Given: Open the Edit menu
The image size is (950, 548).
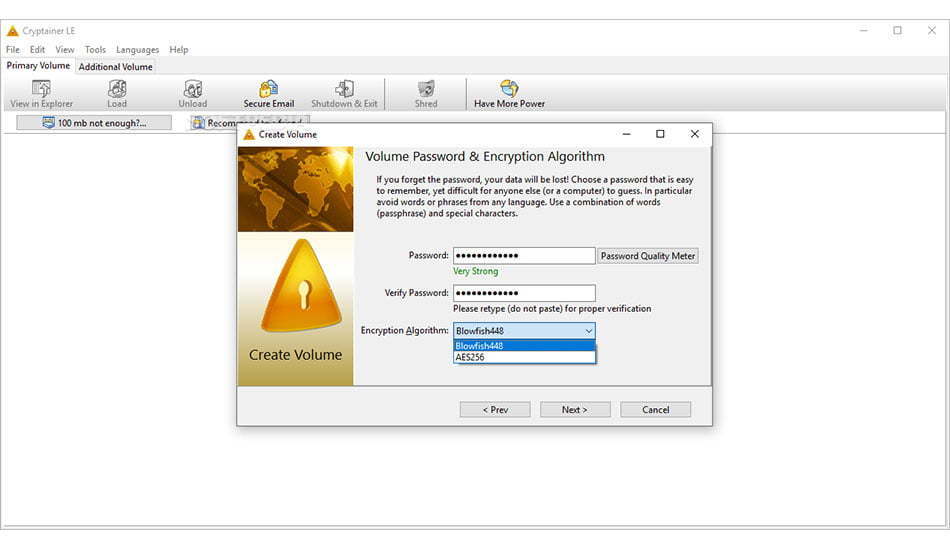Looking at the screenshot, I should click(37, 50).
